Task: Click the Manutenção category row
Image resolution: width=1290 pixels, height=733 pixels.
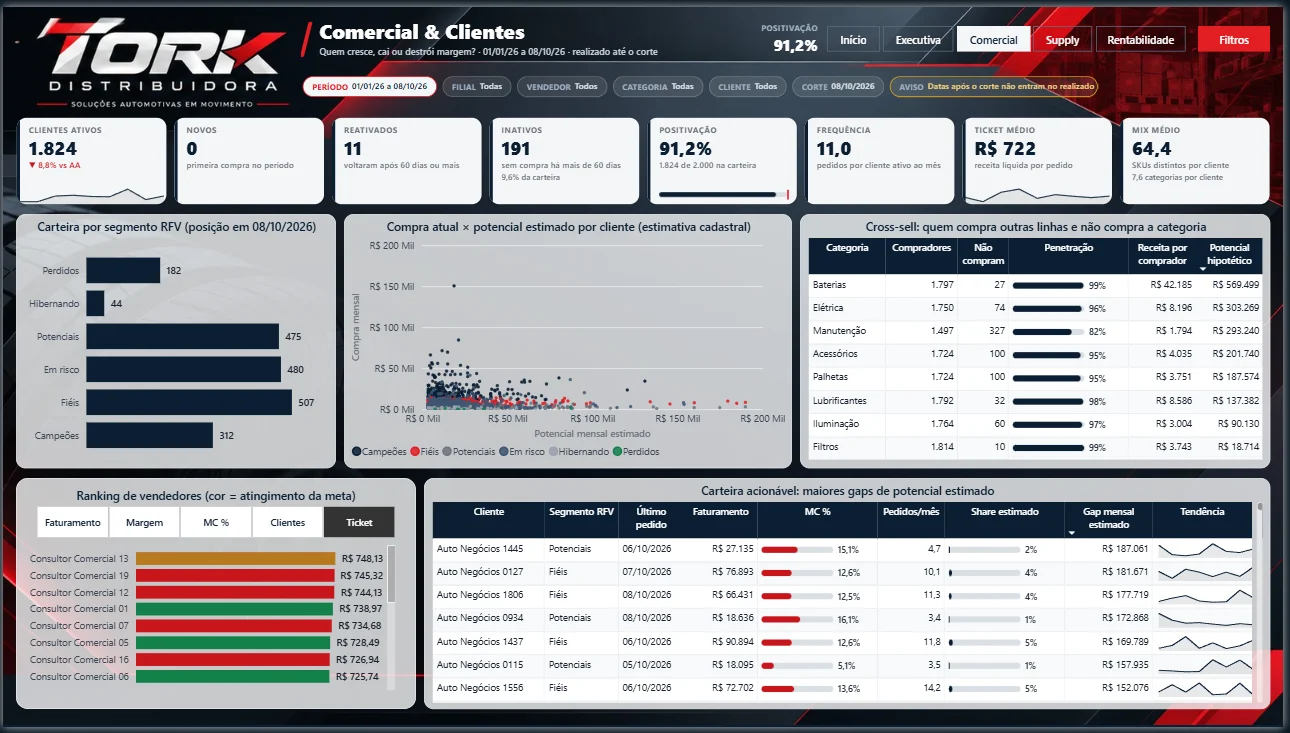Action: point(1037,331)
